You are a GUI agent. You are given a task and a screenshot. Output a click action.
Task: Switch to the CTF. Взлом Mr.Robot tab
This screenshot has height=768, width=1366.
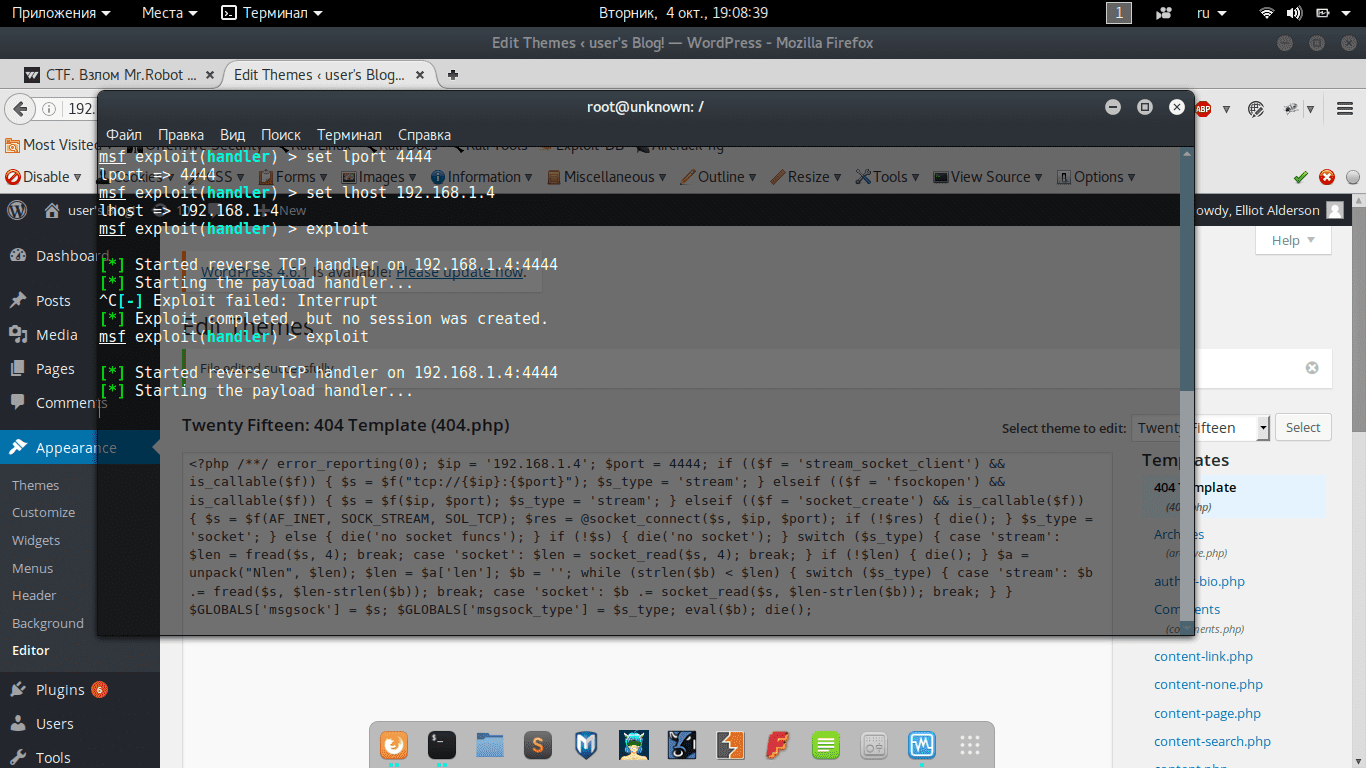[119, 75]
